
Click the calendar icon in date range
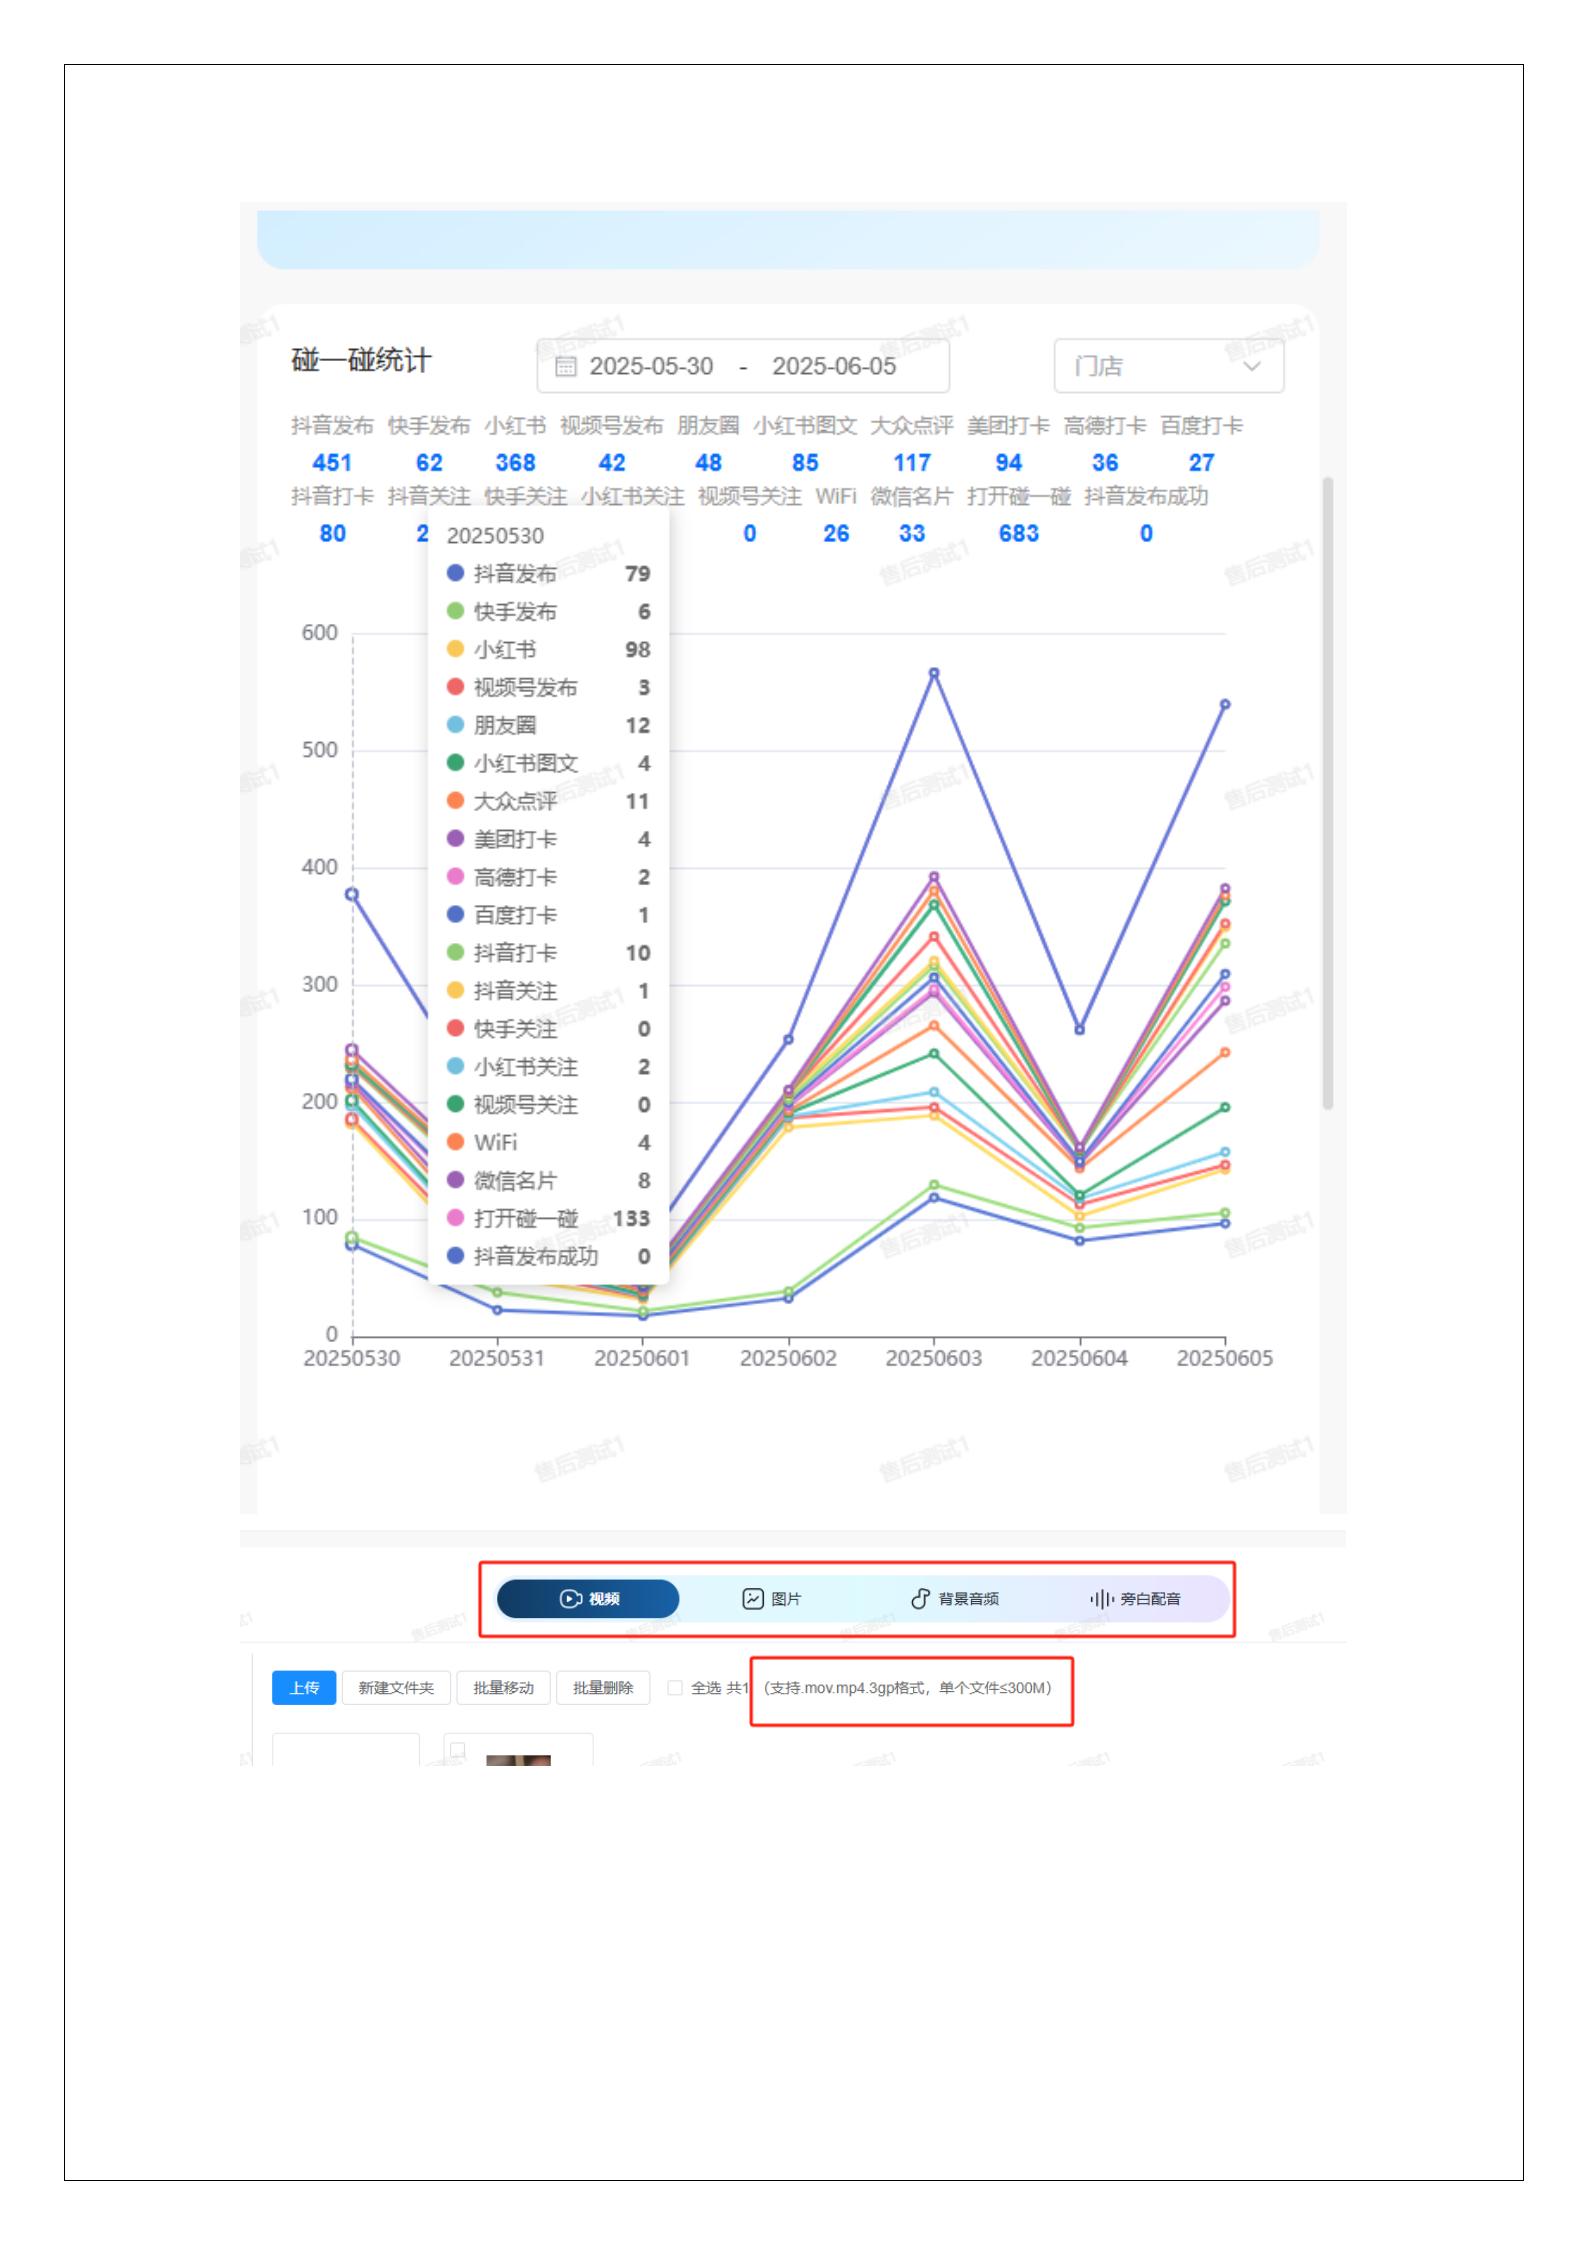coord(565,366)
